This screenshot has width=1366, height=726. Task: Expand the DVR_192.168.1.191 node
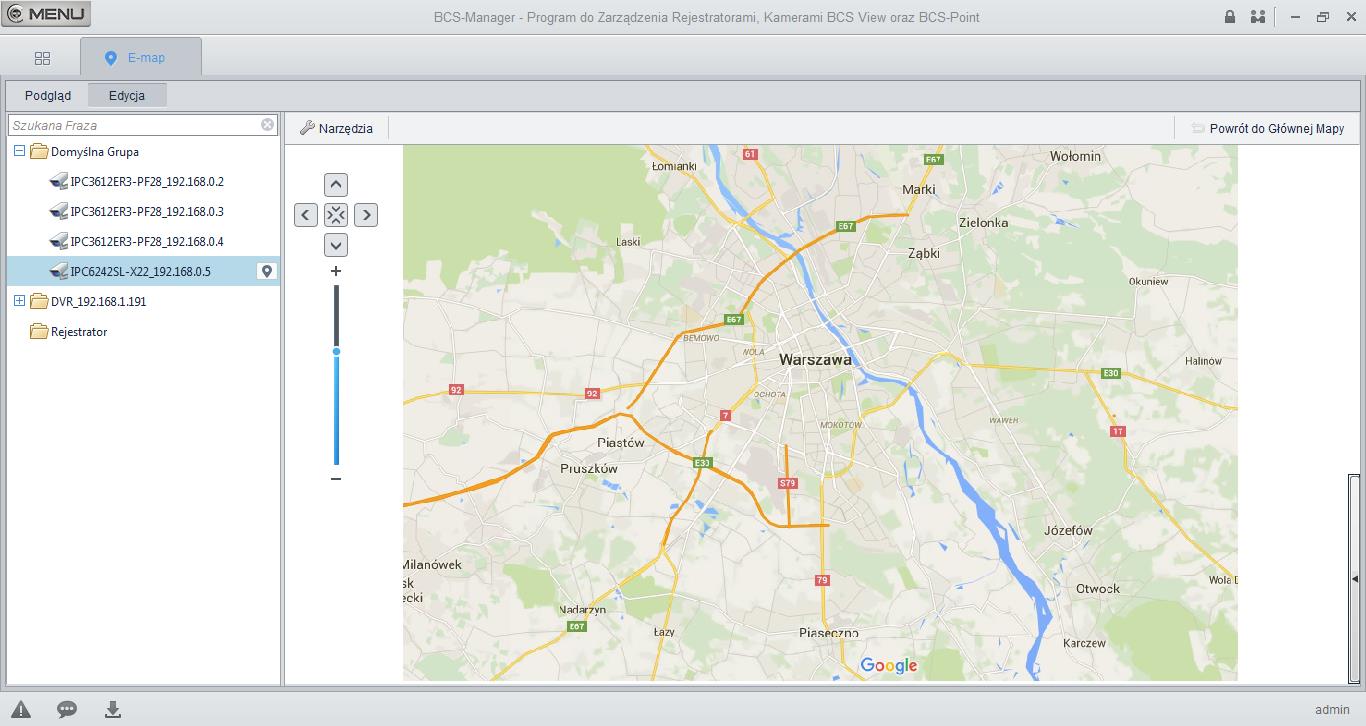(19, 301)
